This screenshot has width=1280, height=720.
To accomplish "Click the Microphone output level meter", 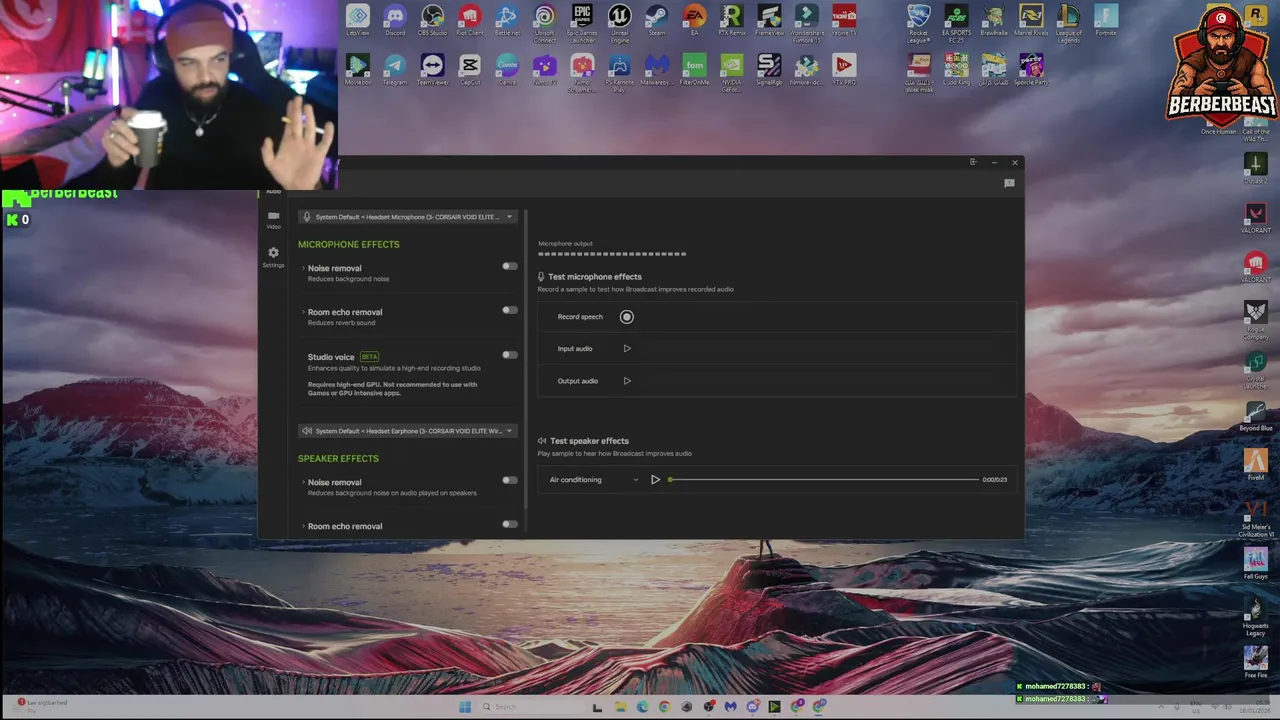I will pyautogui.click(x=612, y=254).
